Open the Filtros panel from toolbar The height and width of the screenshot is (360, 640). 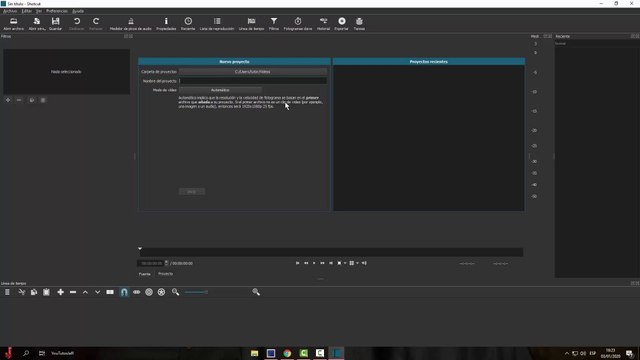(x=274, y=24)
